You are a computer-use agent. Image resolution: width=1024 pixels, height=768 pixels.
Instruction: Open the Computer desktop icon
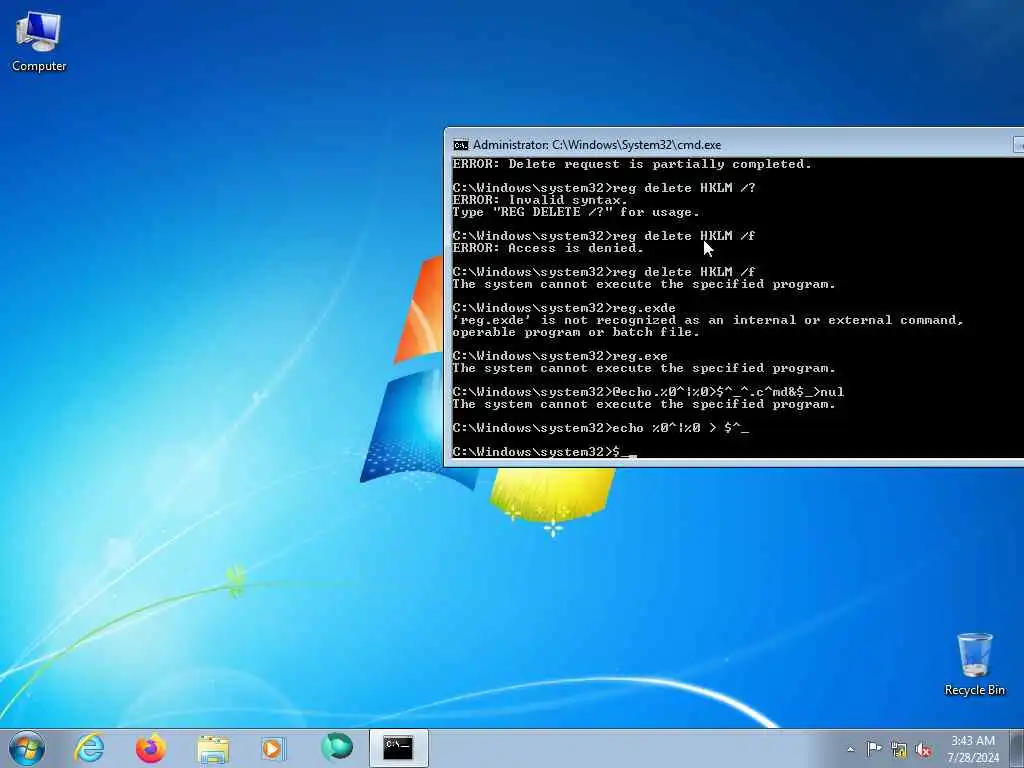[x=39, y=41]
